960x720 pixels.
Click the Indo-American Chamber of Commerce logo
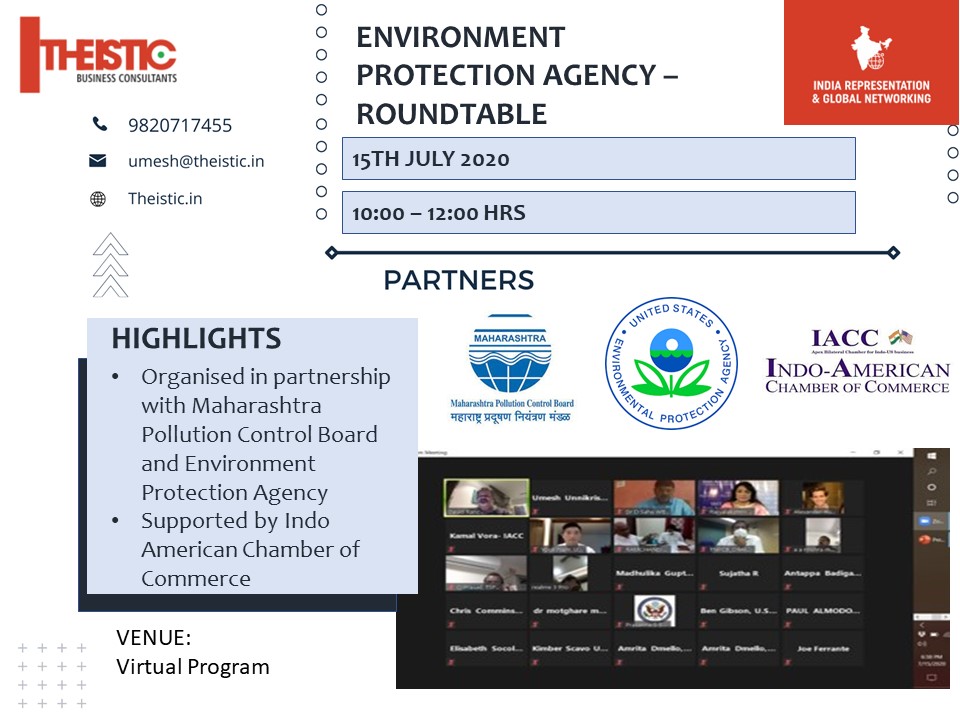coord(857,360)
